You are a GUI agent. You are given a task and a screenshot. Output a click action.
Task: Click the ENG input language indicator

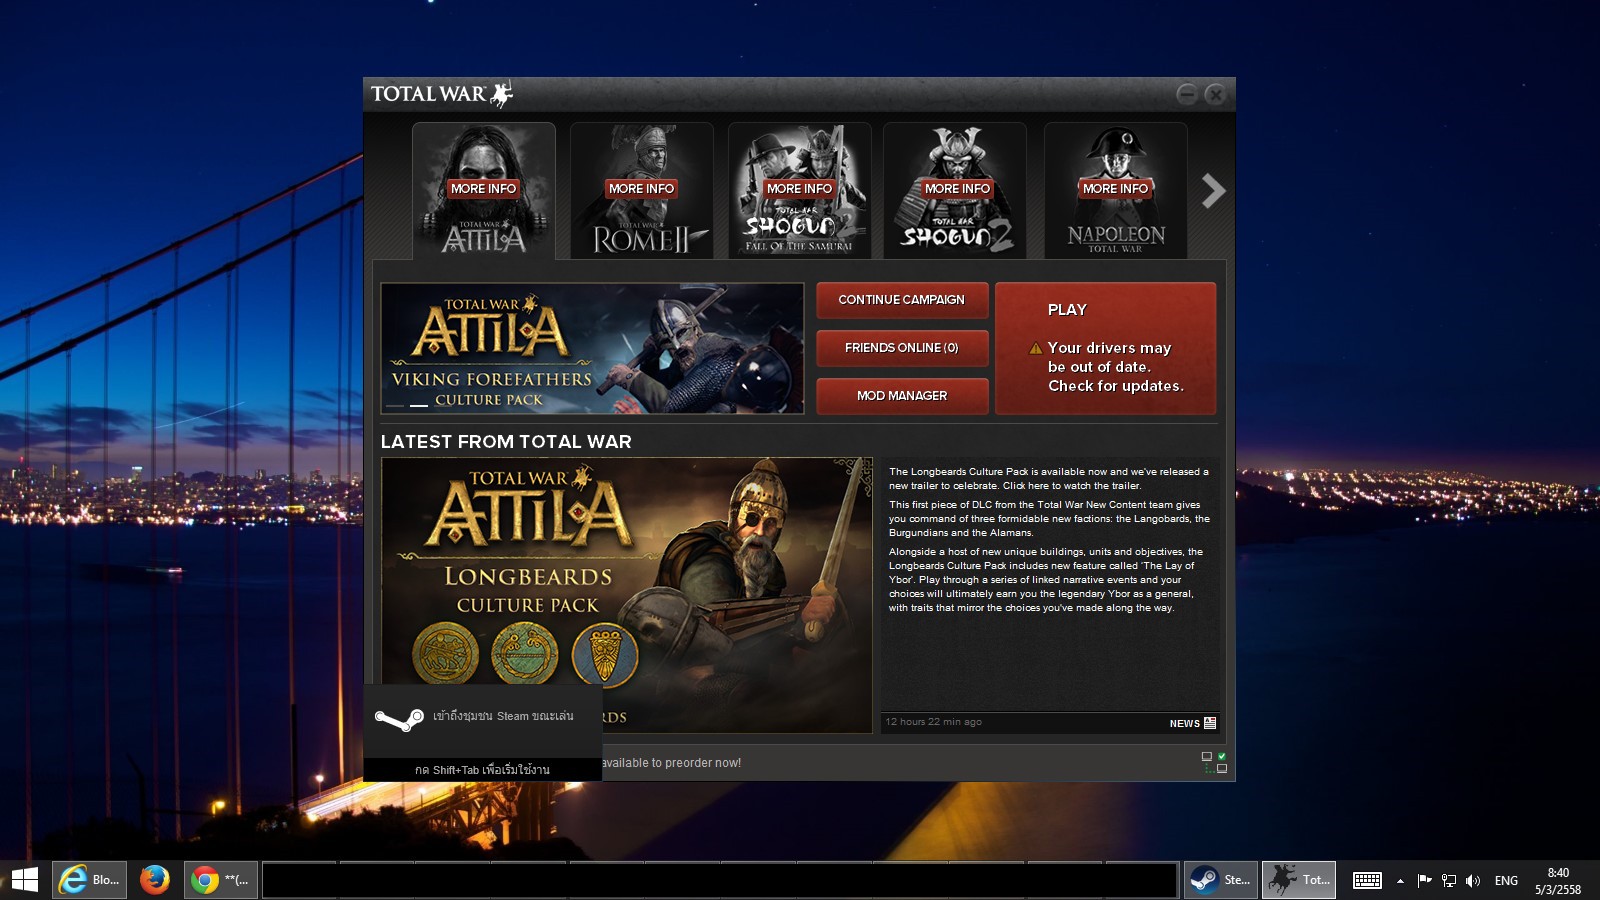click(x=1506, y=881)
